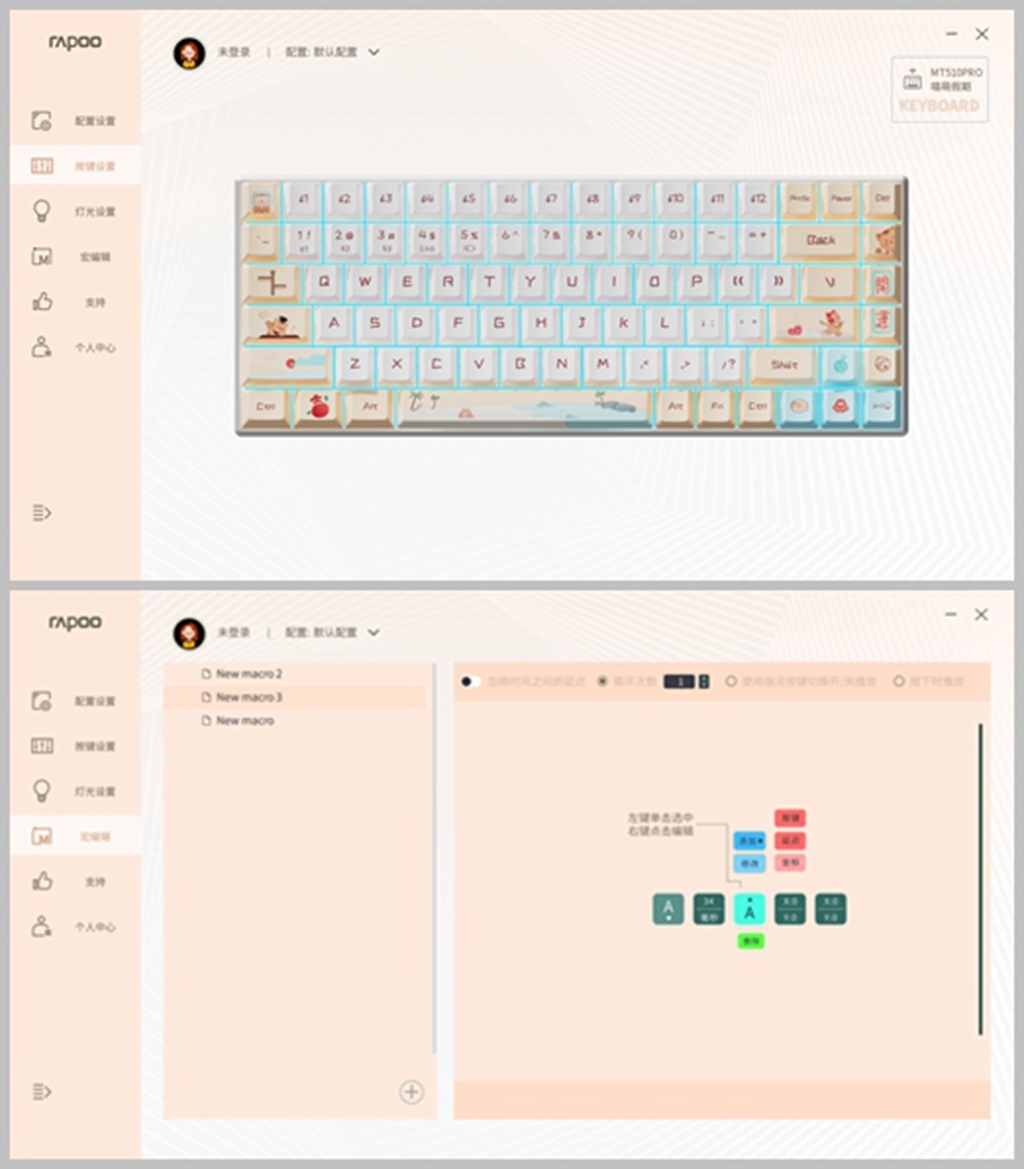This screenshot has height=1169, width=1024.
Task: Open personal center icon in bottom window sidebar
Action: pos(42,927)
